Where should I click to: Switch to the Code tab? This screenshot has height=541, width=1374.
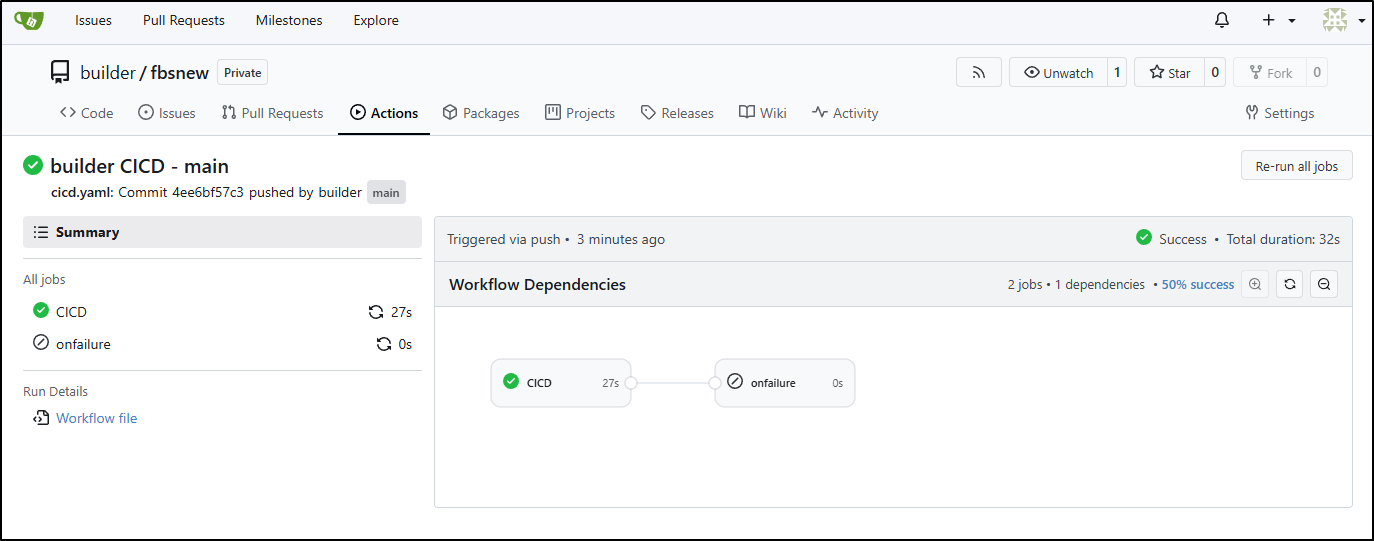coord(87,113)
